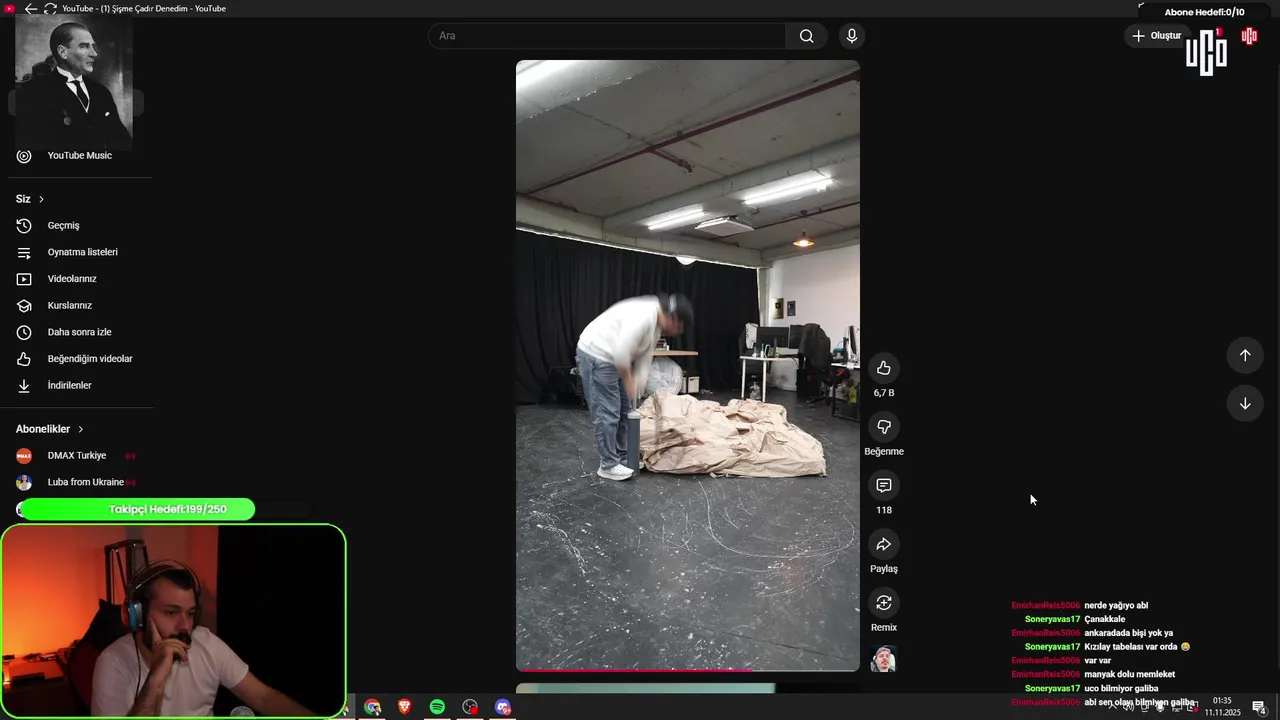Open Chrome from the taskbar
This screenshot has height=720, width=1280.
pyautogui.click(x=372, y=707)
